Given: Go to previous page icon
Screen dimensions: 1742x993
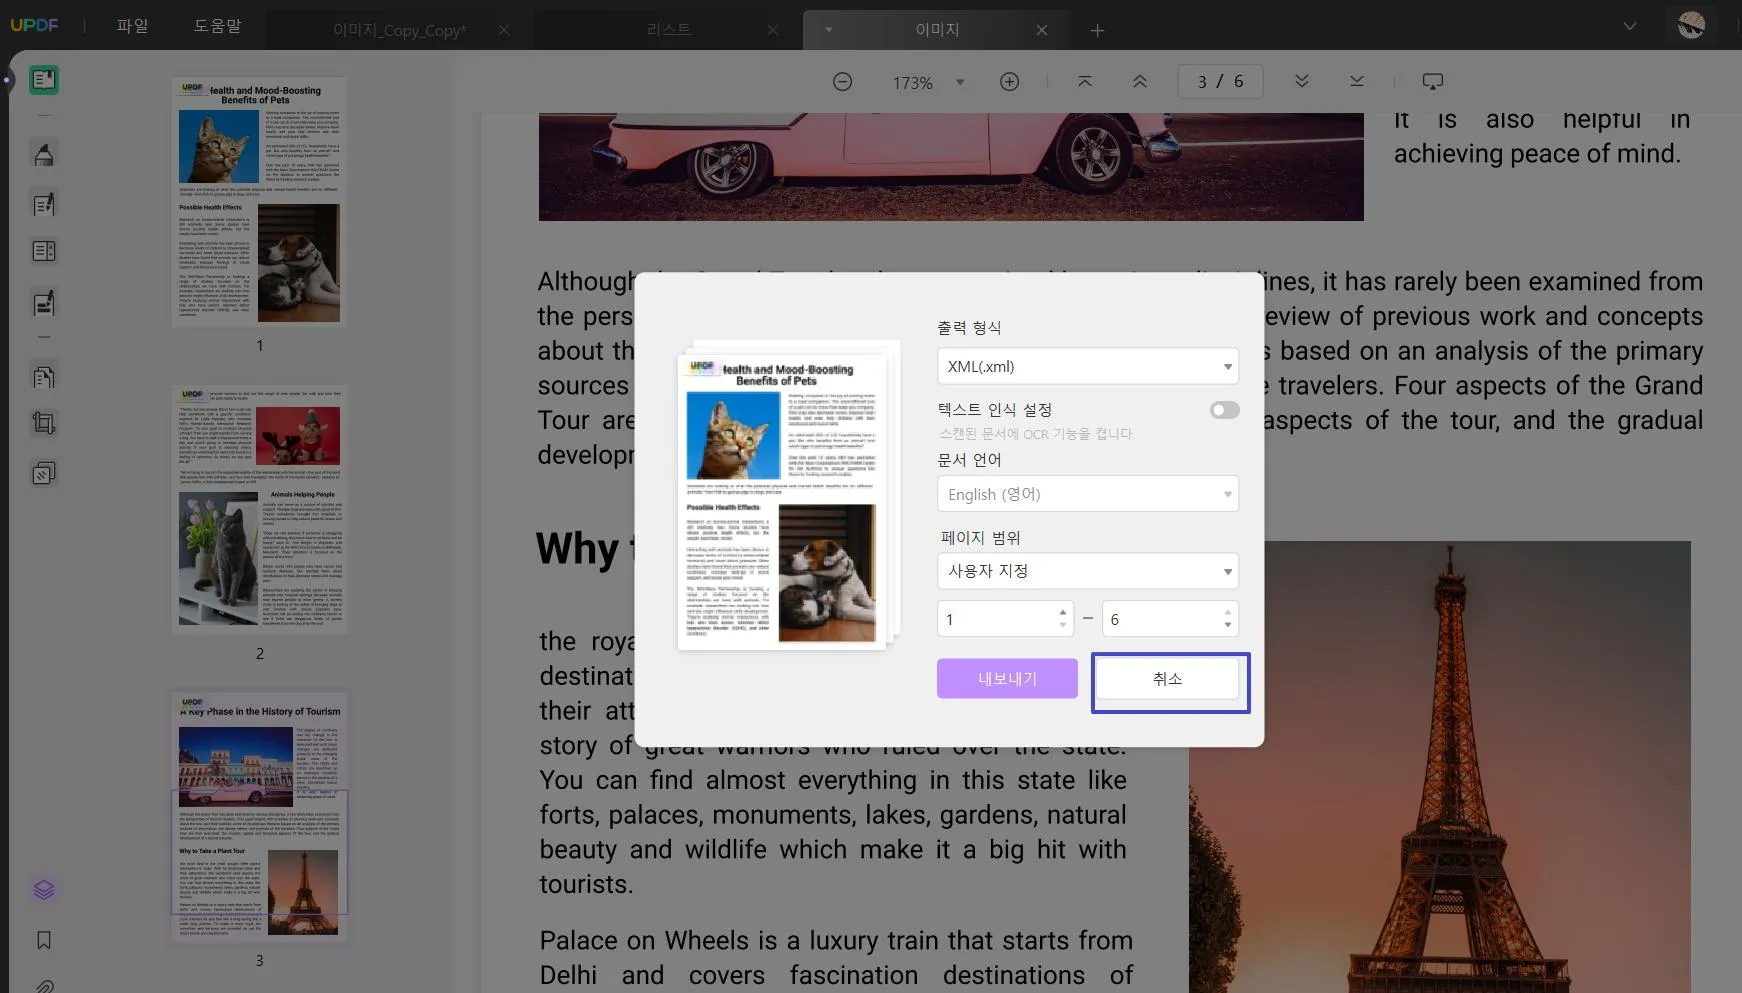Looking at the screenshot, I should point(1140,81).
